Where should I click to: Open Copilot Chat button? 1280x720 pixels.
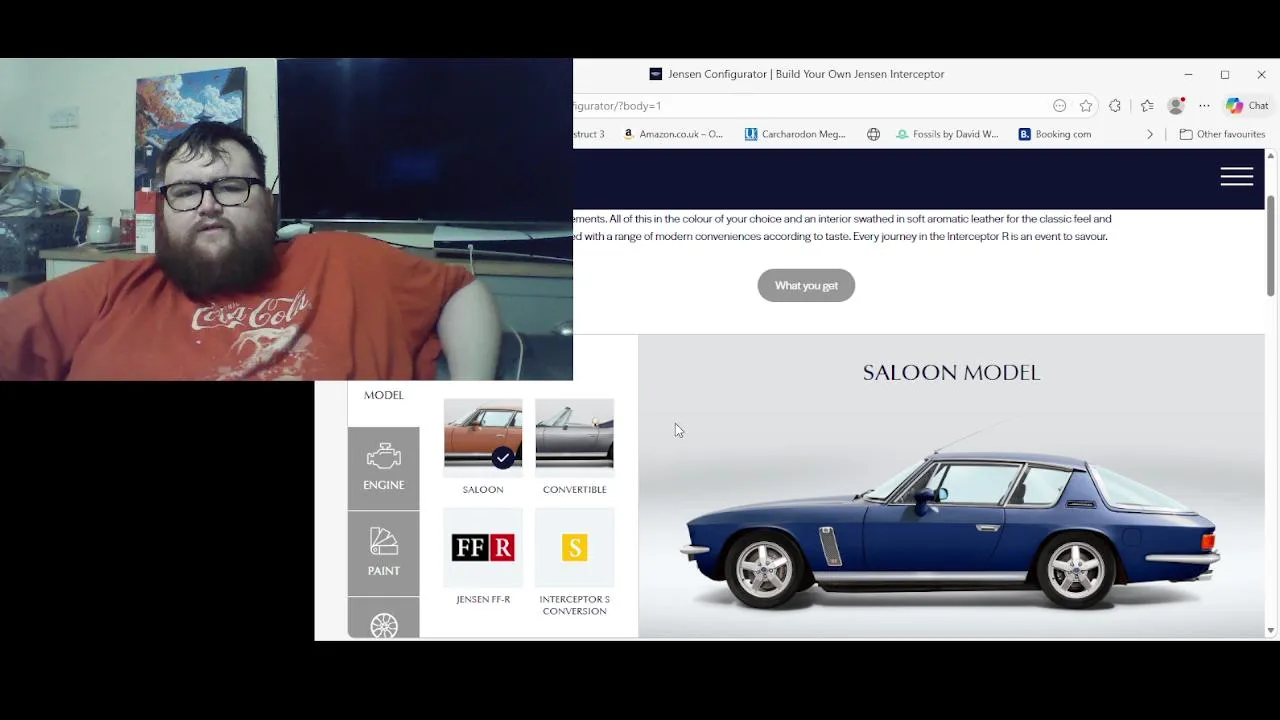[x=1247, y=106]
